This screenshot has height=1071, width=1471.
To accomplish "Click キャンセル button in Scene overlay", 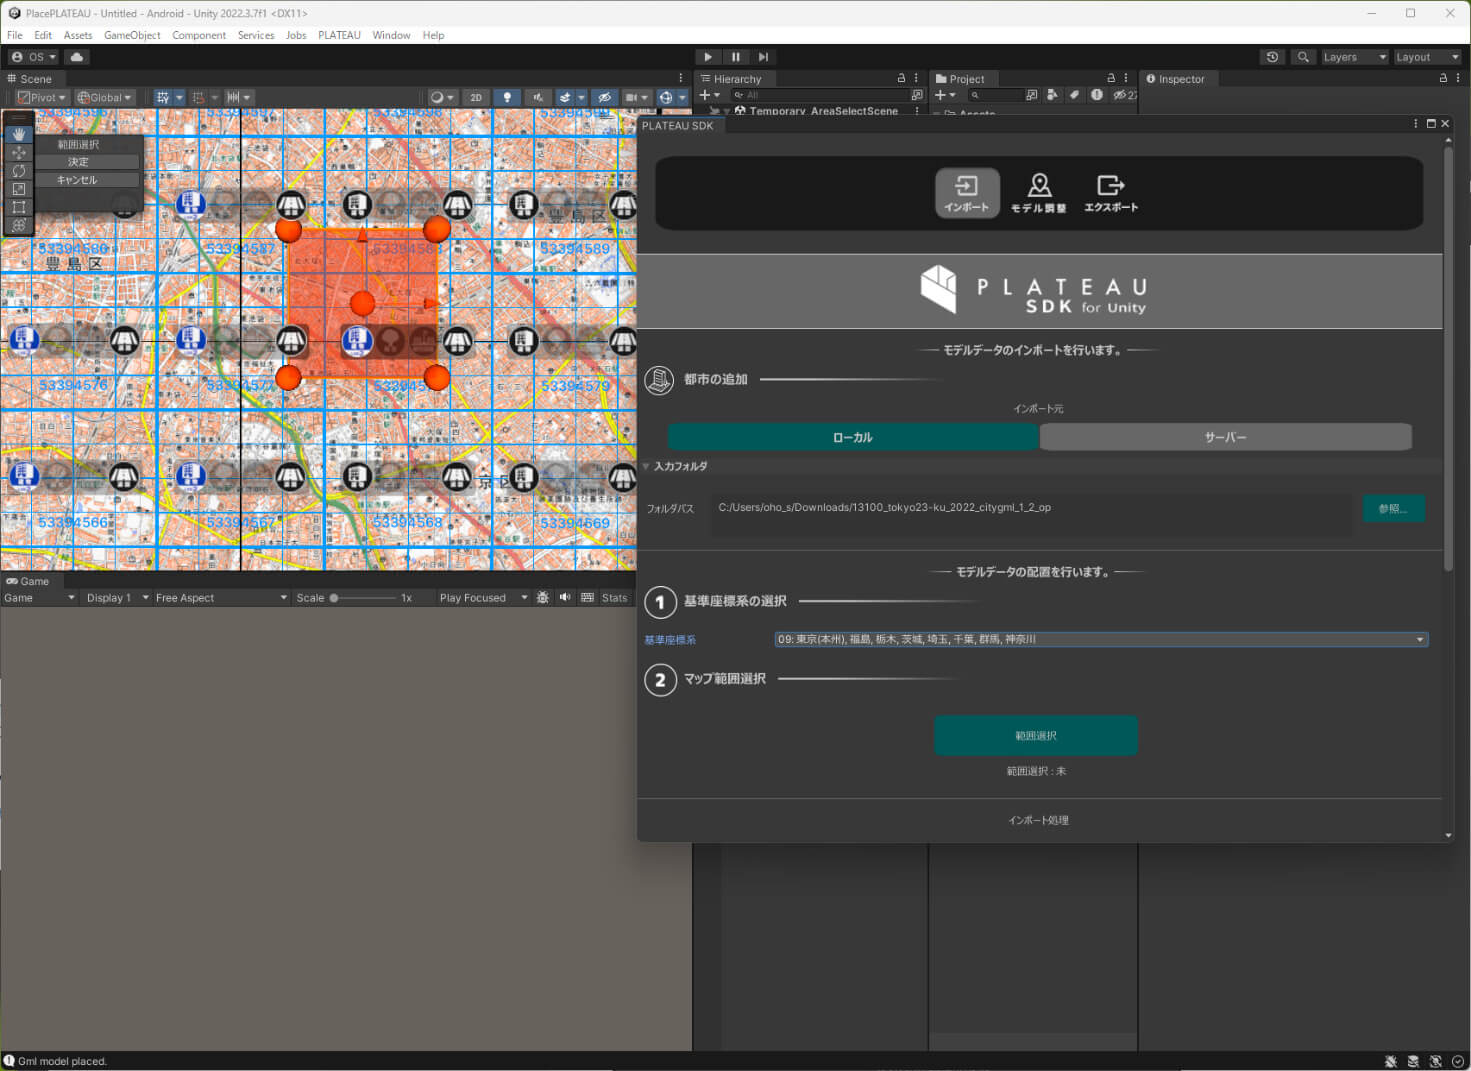I will 87,180.
